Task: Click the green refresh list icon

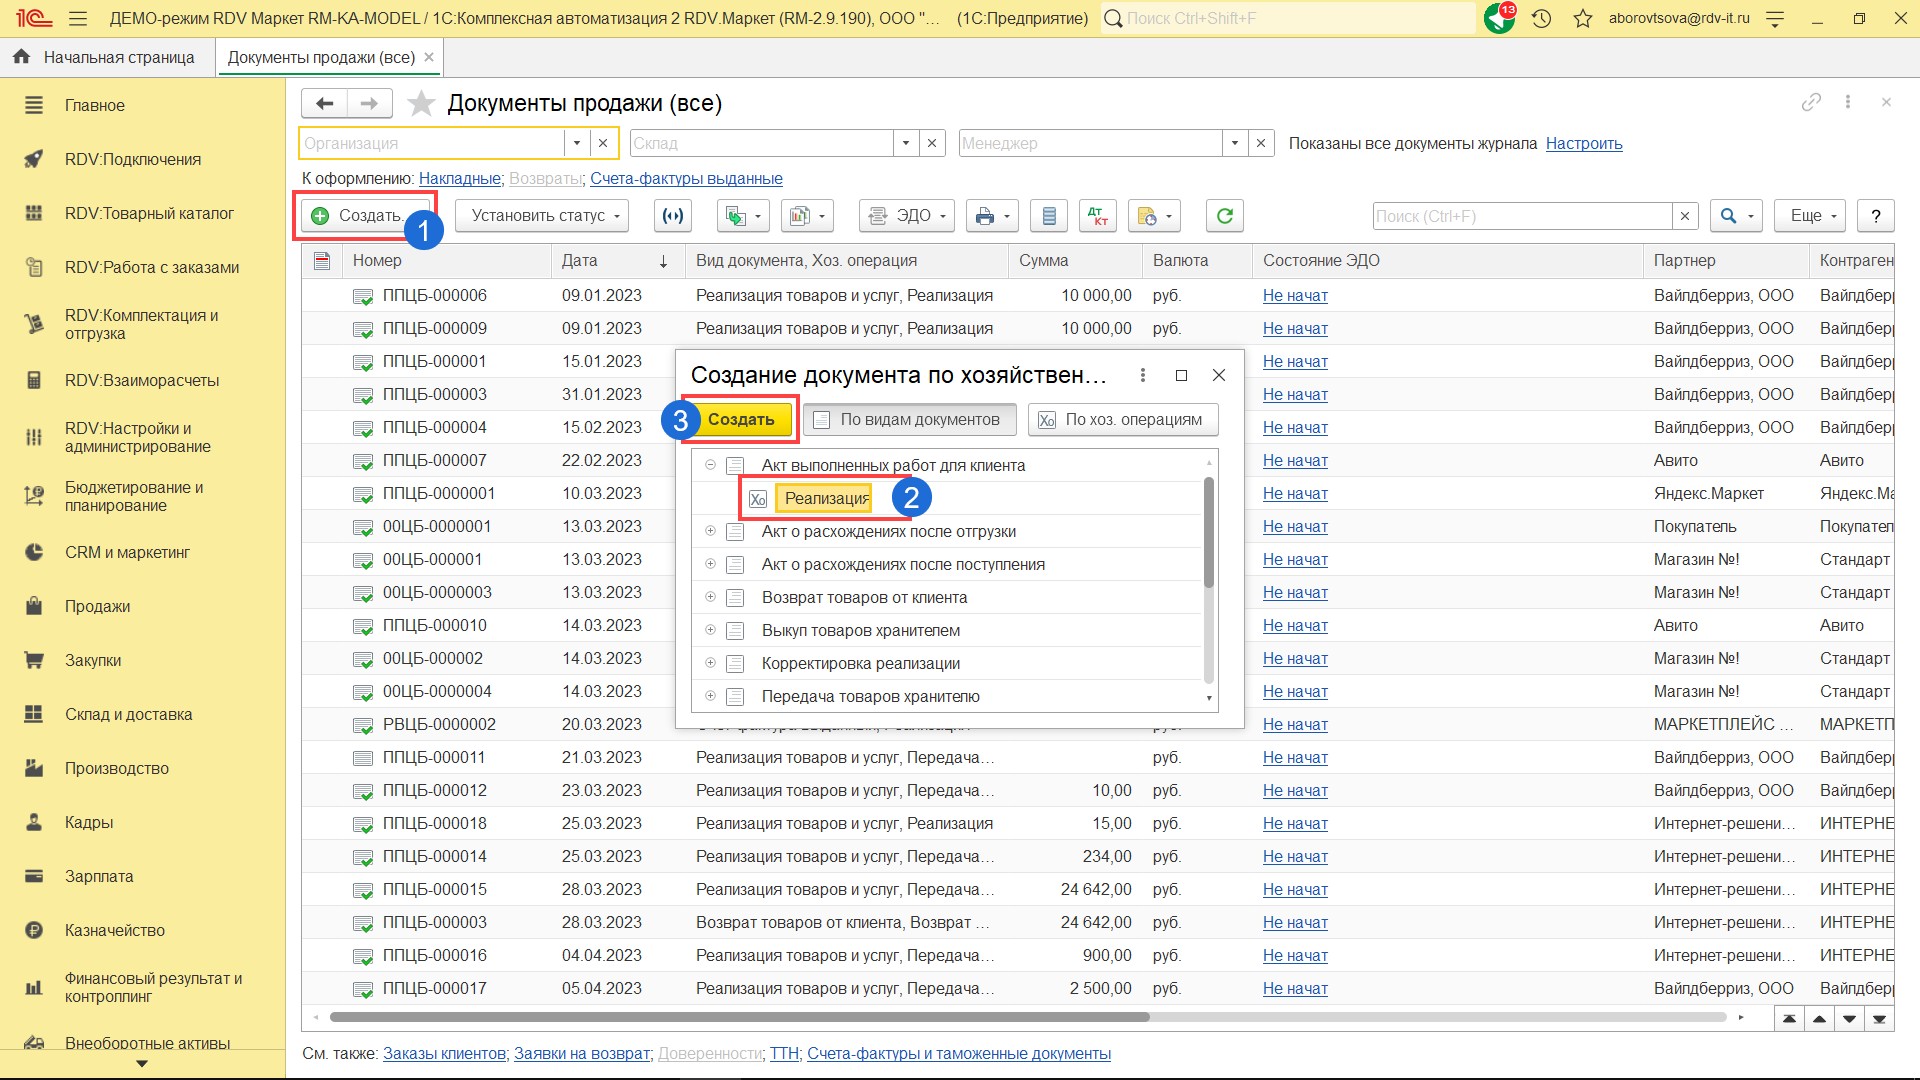Action: pos(1224,216)
